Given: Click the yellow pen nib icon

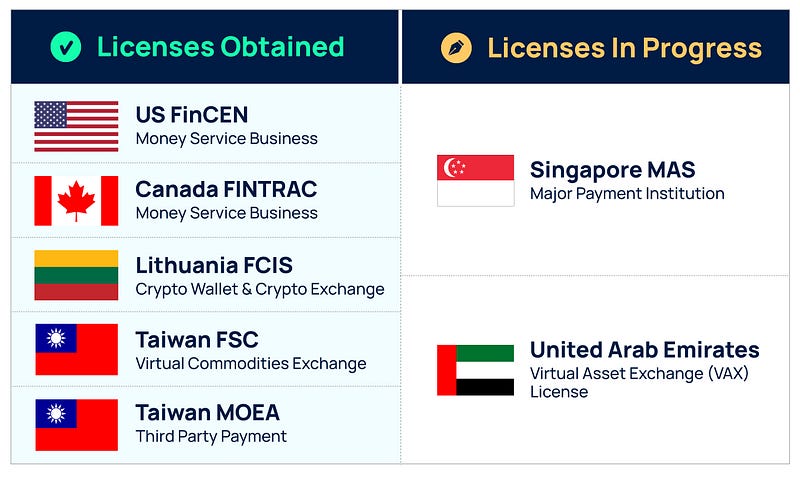Looking at the screenshot, I should (456, 47).
